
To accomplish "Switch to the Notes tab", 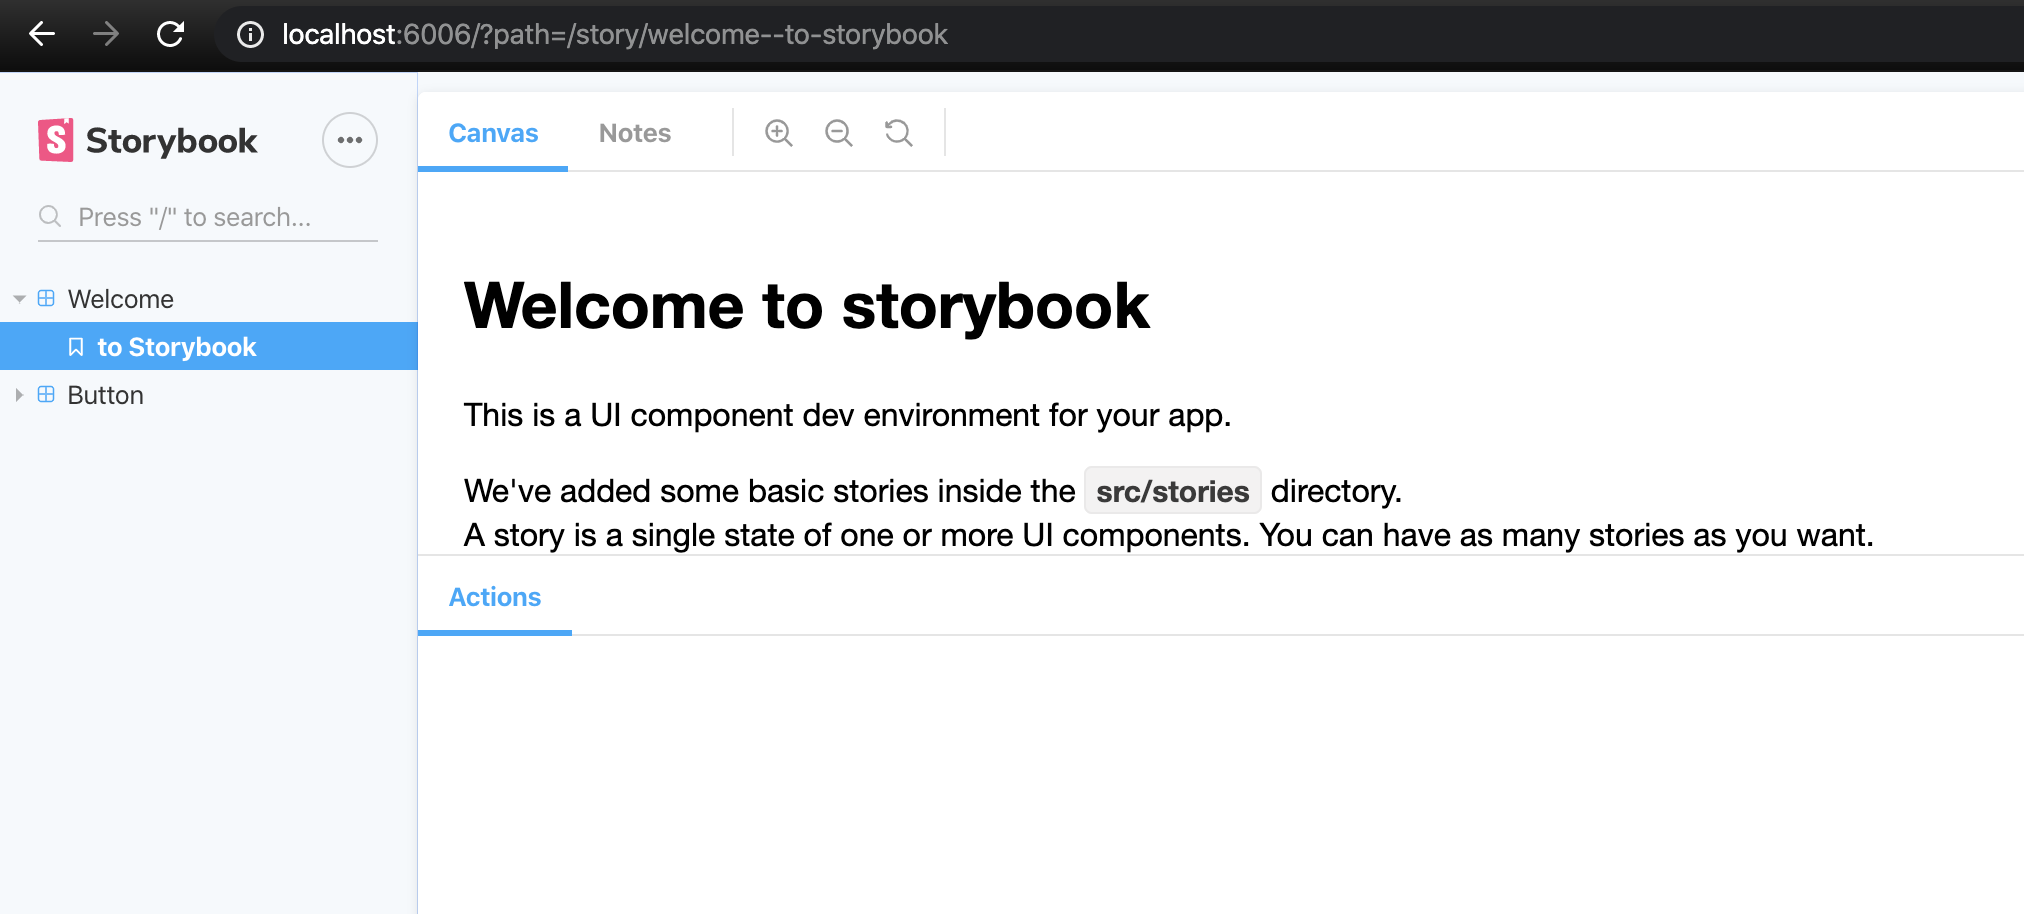I will pos(634,132).
